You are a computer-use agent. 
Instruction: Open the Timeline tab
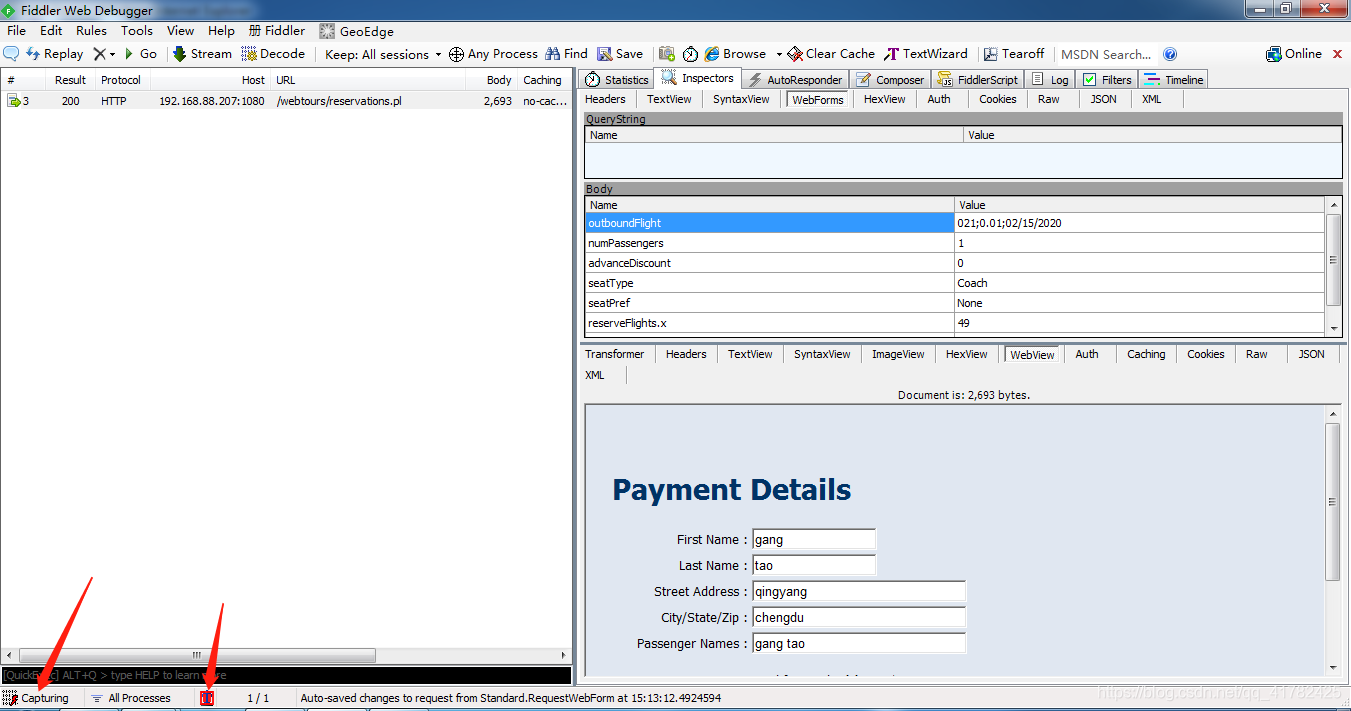[x=1175, y=80]
